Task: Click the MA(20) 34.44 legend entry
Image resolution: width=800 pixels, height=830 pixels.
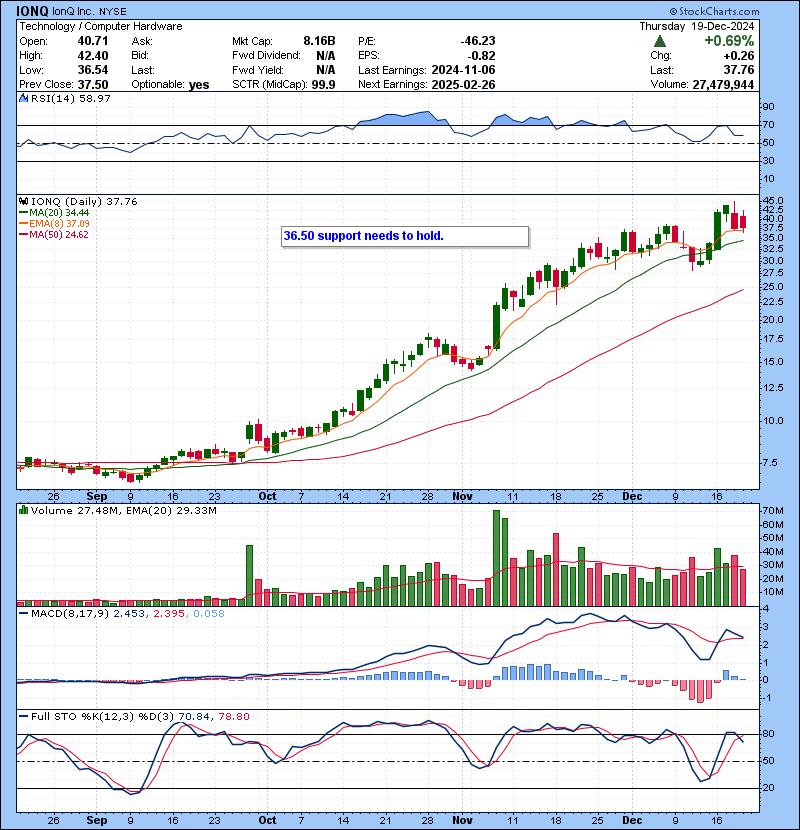Action: point(54,212)
